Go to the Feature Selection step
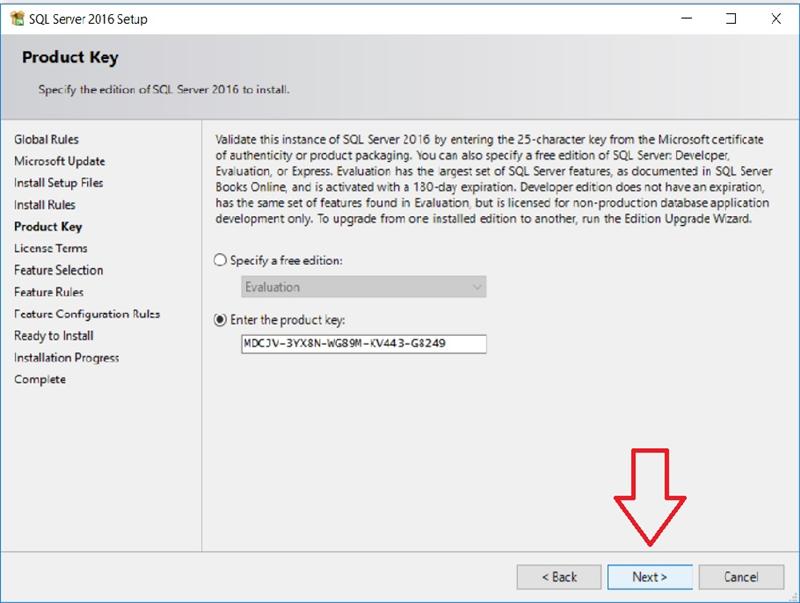 (58, 270)
